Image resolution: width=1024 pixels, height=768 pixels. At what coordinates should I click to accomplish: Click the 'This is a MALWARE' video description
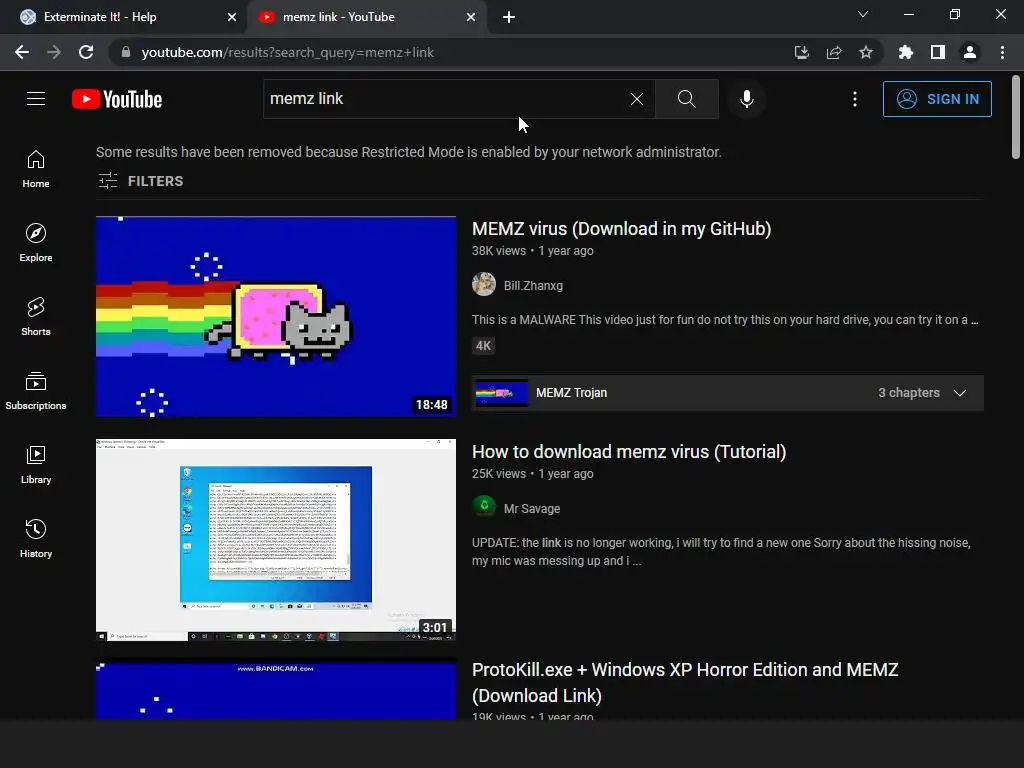point(725,319)
